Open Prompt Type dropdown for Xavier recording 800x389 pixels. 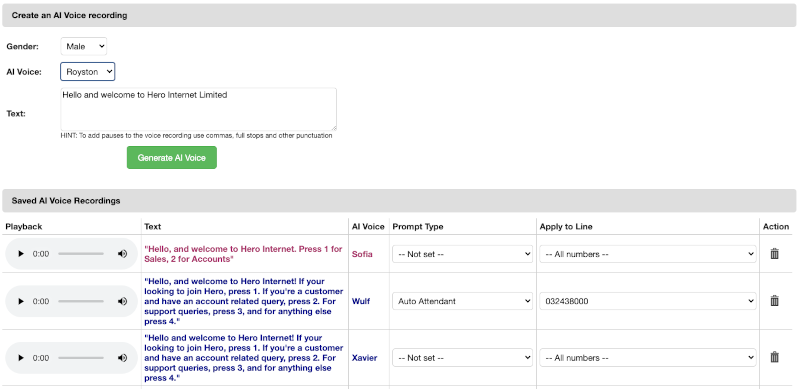(462, 358)
